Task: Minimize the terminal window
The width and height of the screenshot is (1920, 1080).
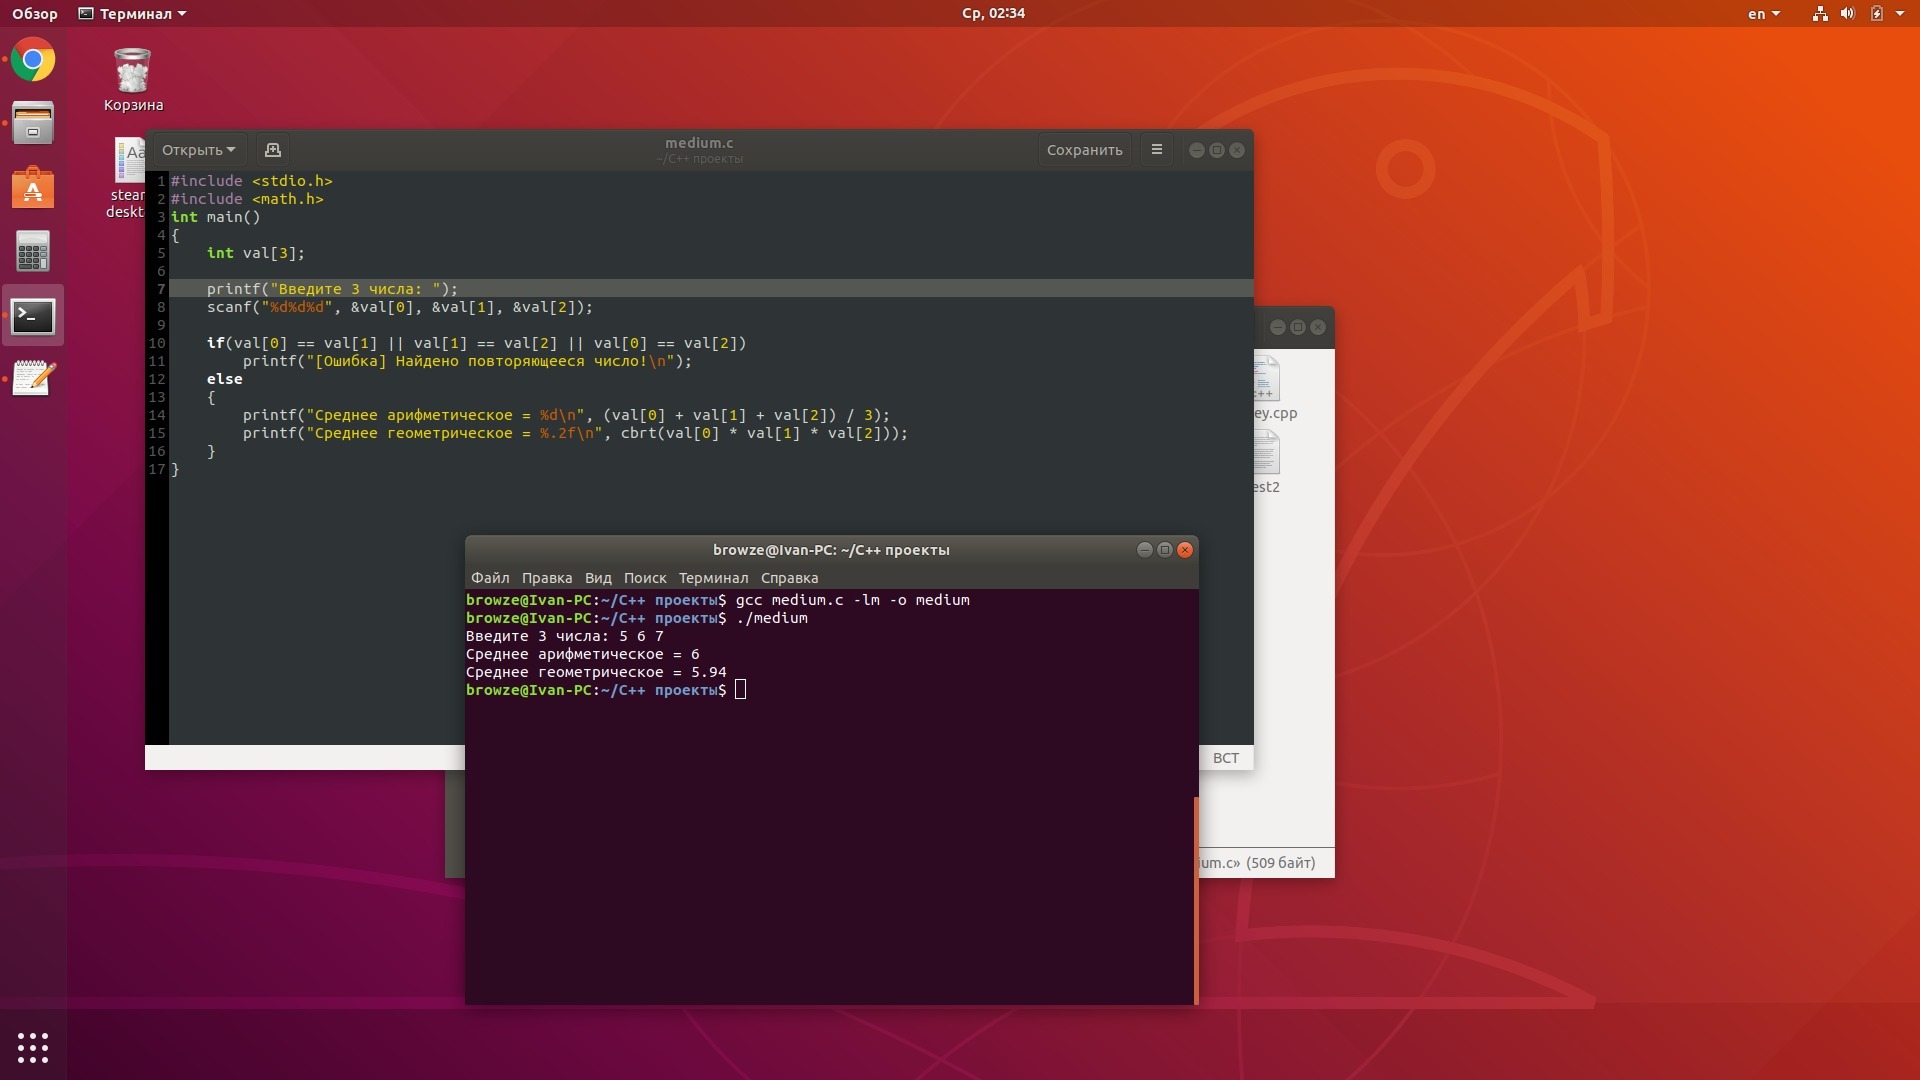Action: click(1144, 550)
